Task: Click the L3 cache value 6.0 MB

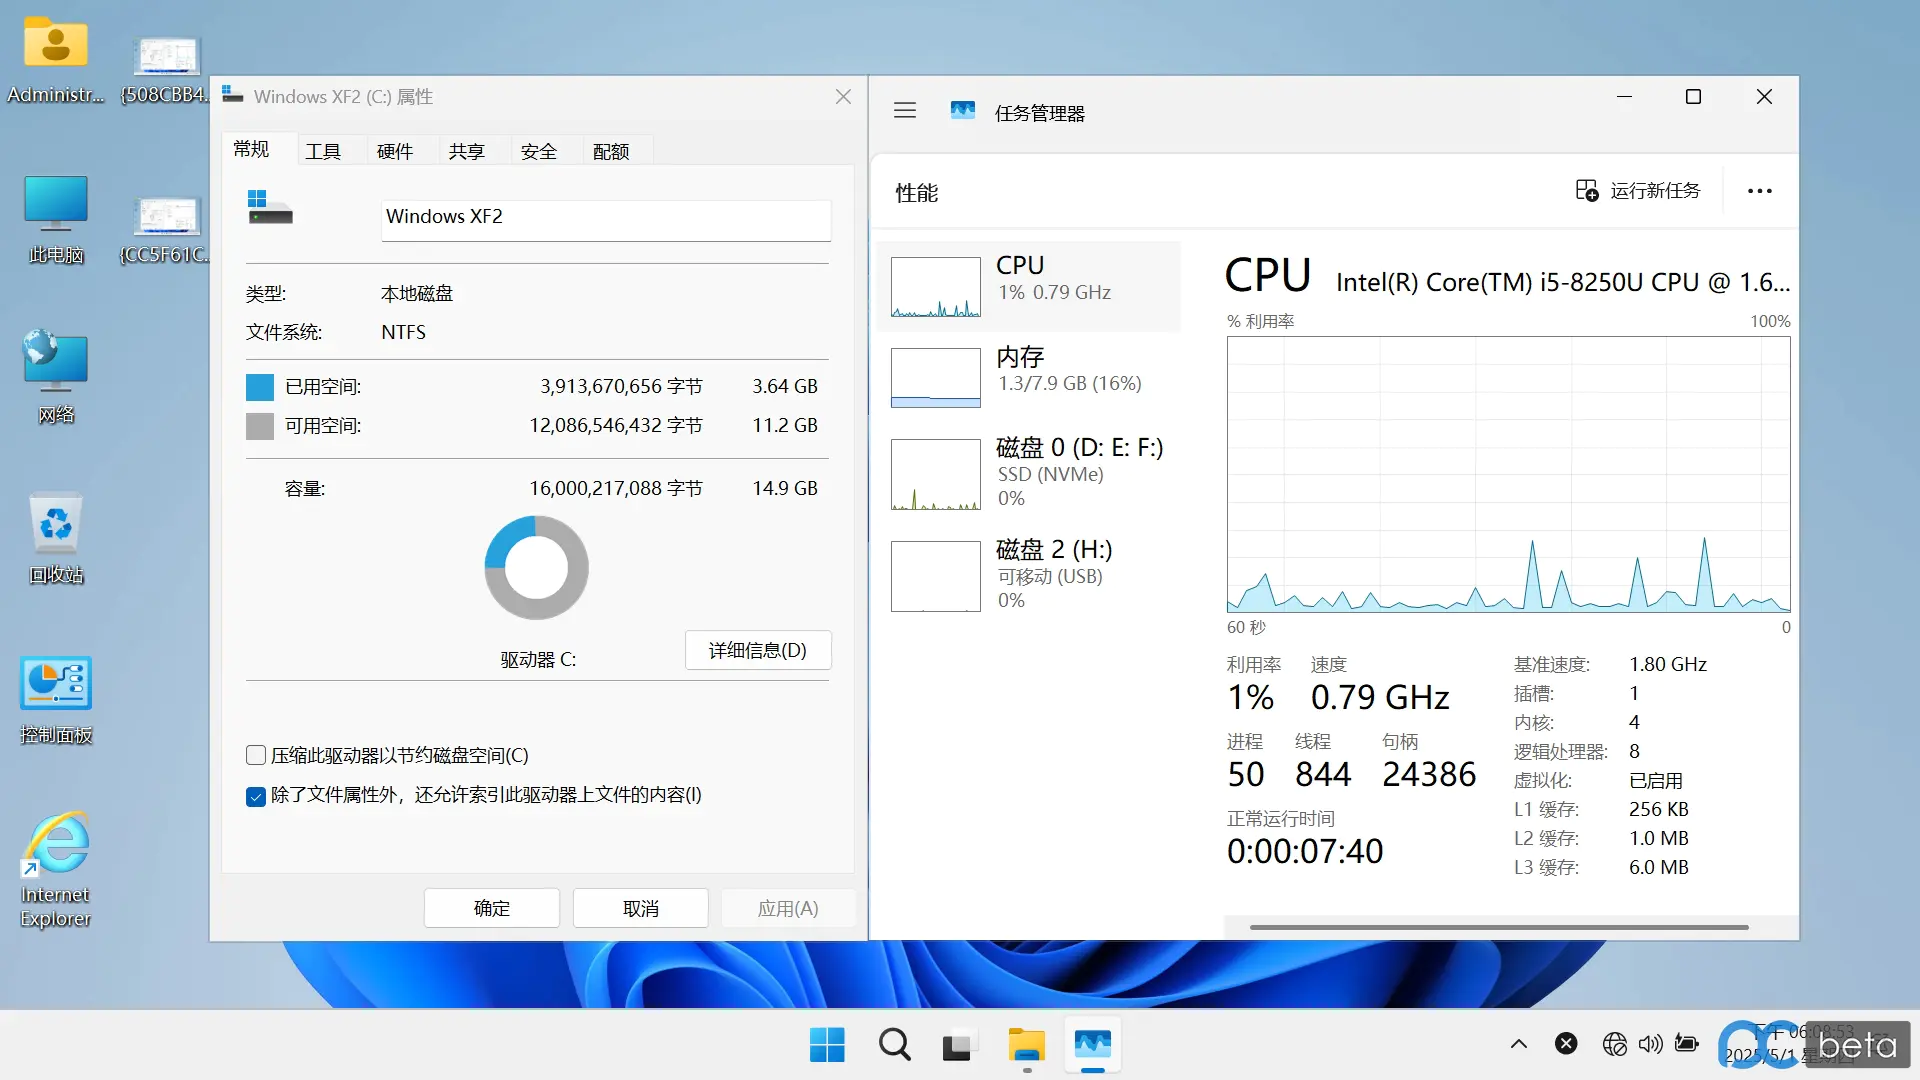Action: point(1659,867)
